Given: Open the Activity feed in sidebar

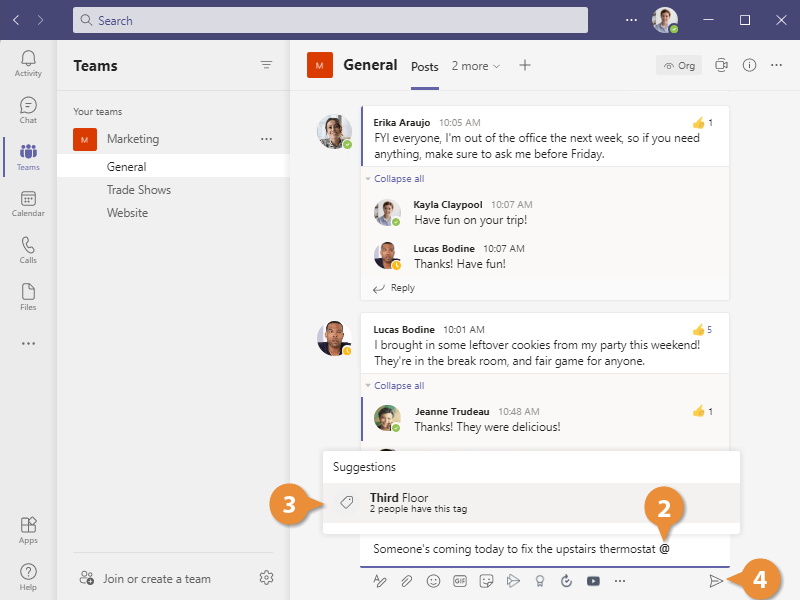Looking at the screenshot, I should click(x=28, y=63).
